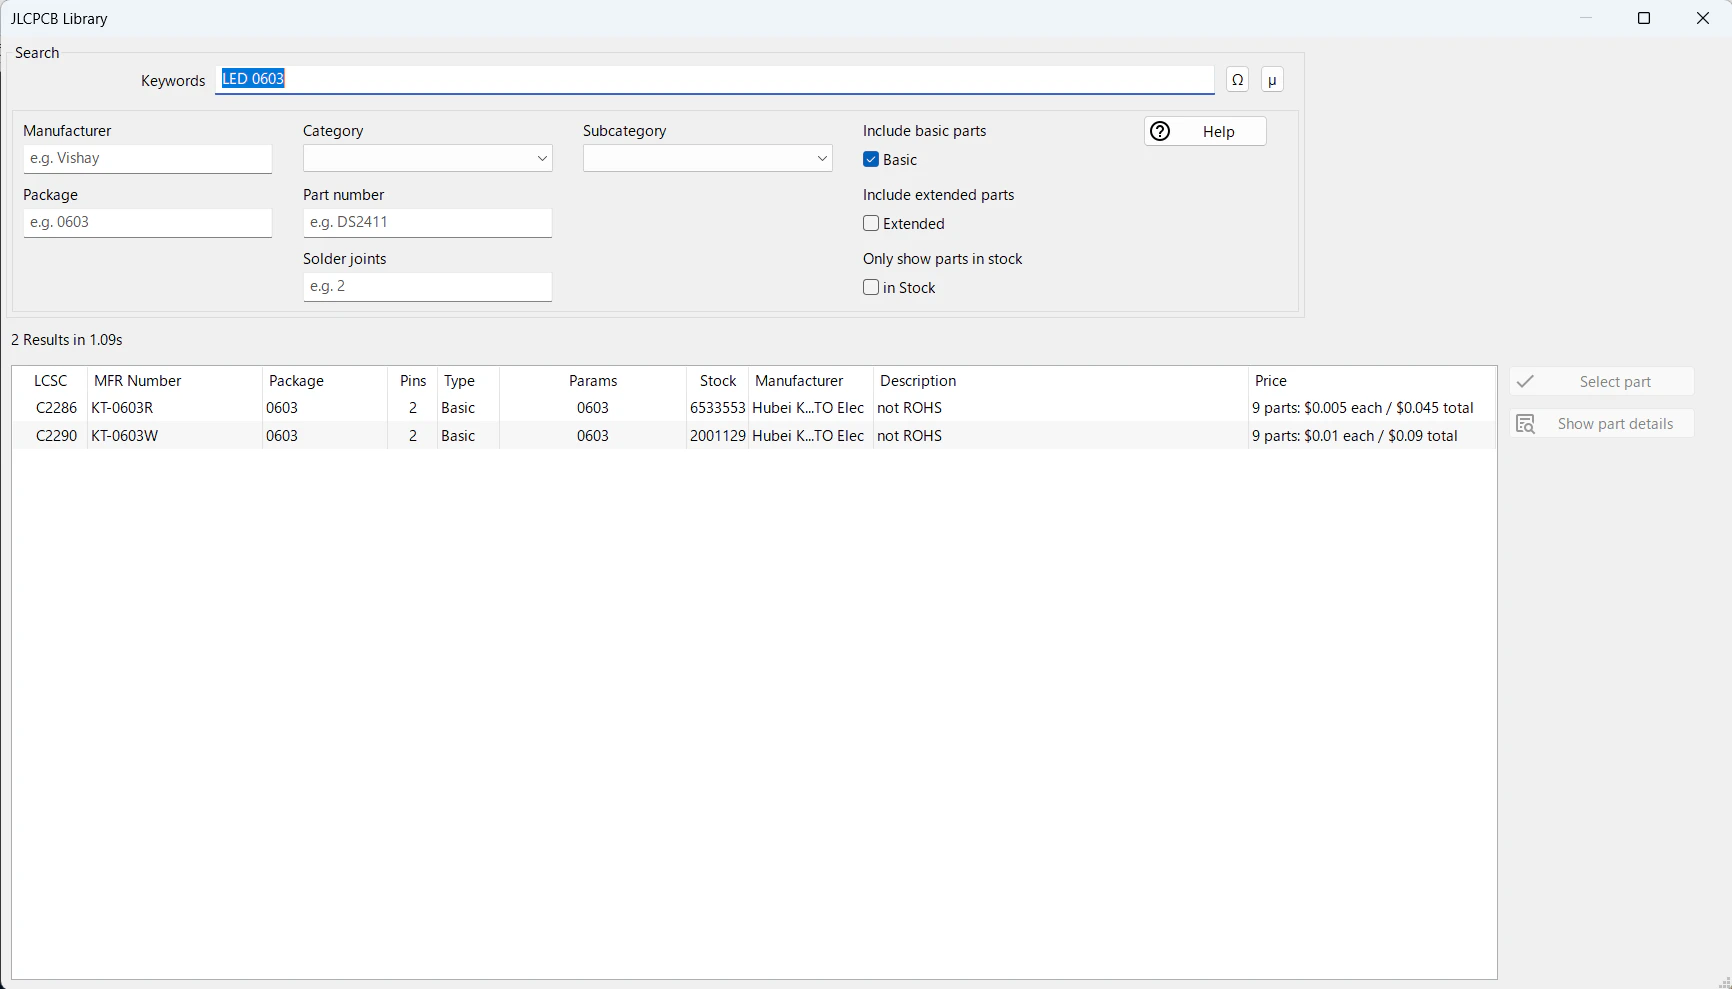Image resolution: width=1732 pixels, height=989 pixels.
Task: Uncheck the Basic parts checkbox
Action: point(871,160)
